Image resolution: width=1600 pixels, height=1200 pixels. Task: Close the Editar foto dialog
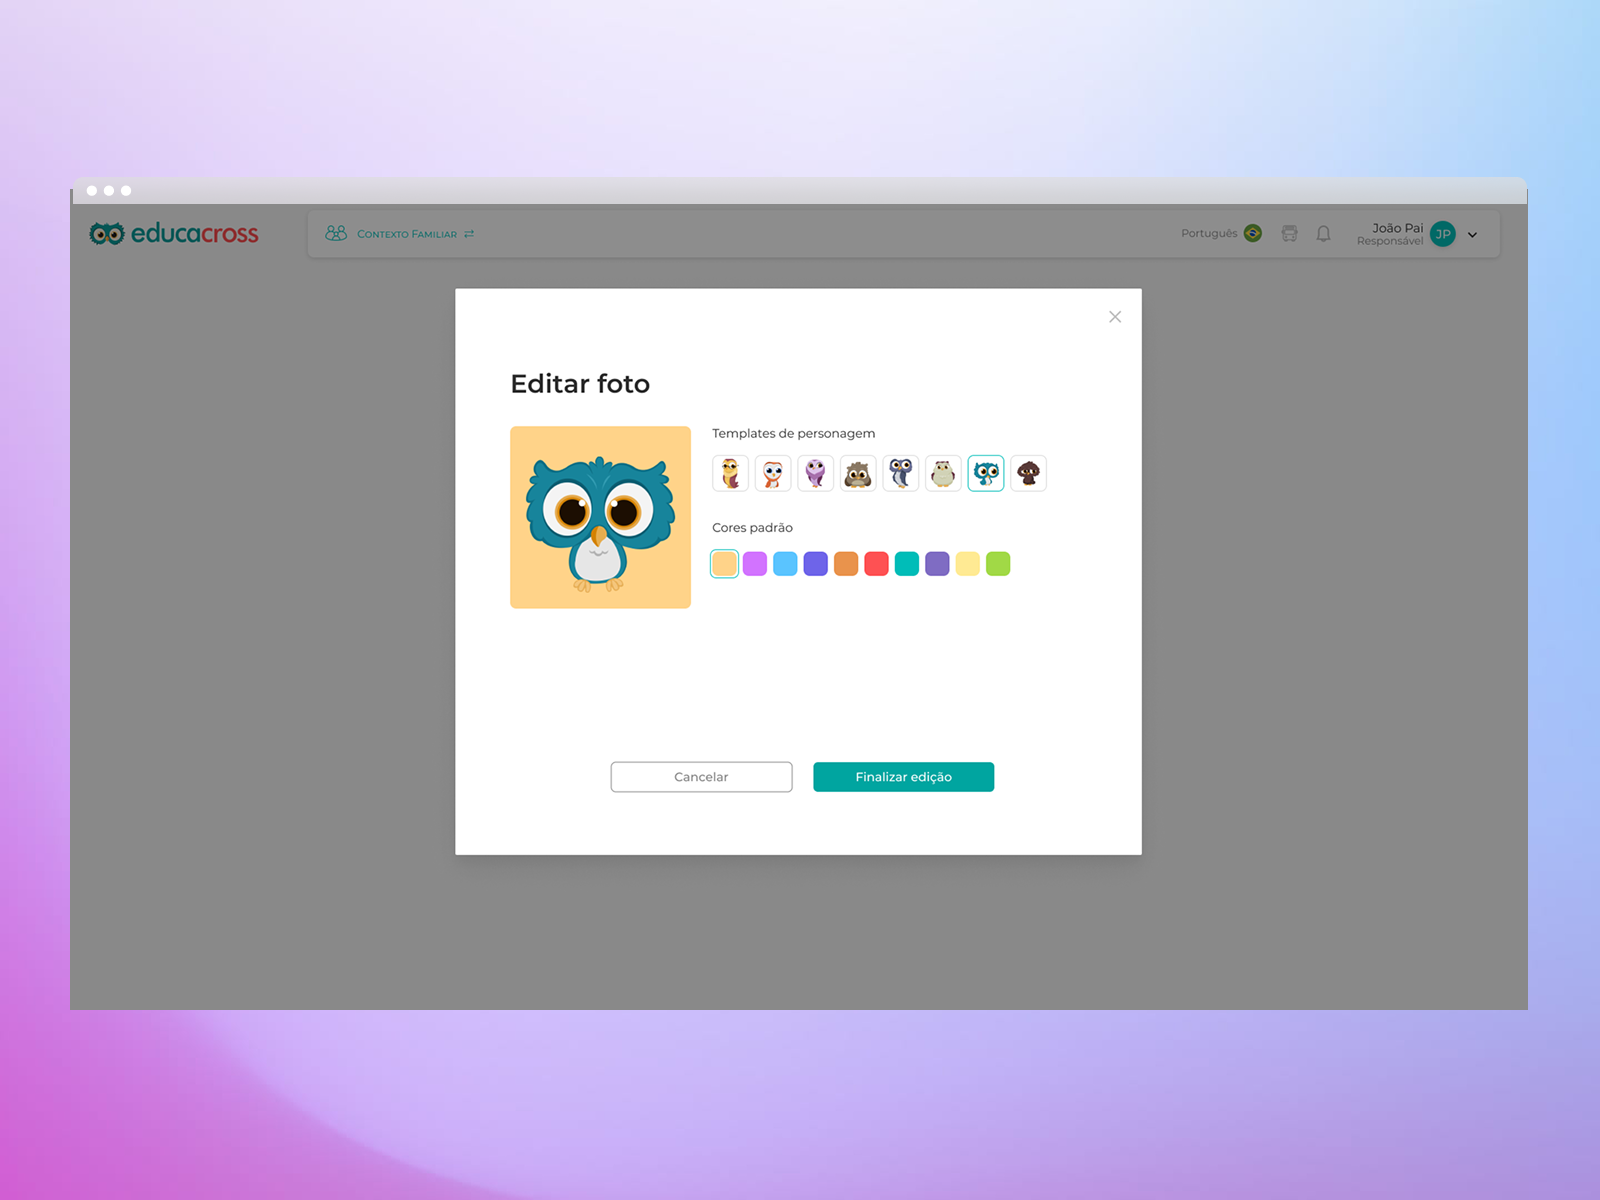(x=1115, y=317)
